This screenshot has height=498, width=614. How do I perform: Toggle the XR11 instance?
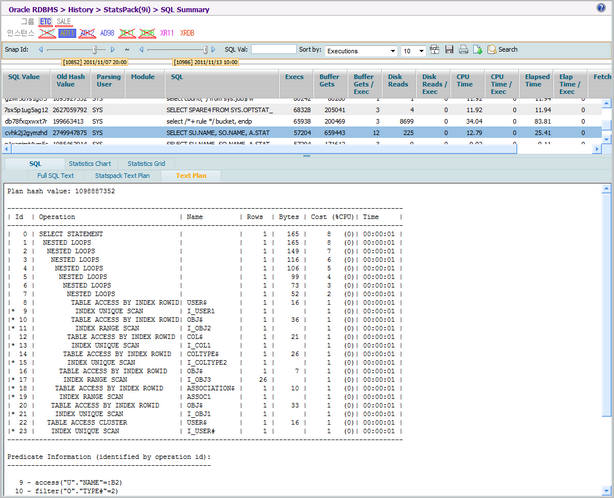166,33
